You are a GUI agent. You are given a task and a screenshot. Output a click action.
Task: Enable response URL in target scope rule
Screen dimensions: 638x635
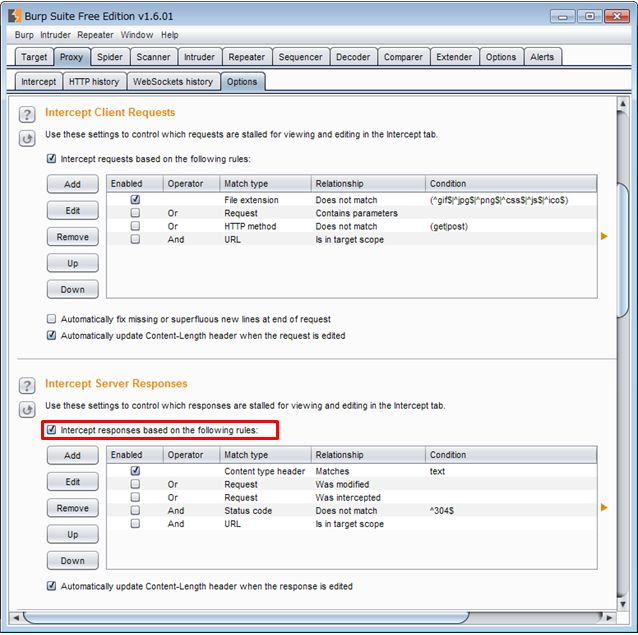point(135,523)
